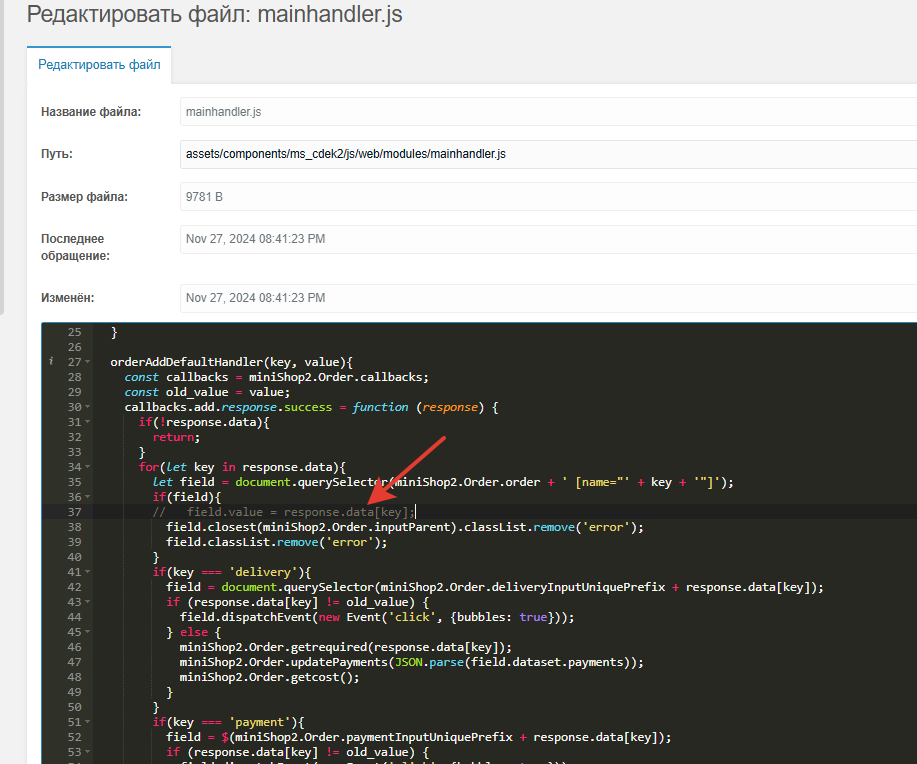Click 'miniShop2.Order.getcost();' on line 48
This screenshot has height=764, width=917.
click(x=270, y=677)
